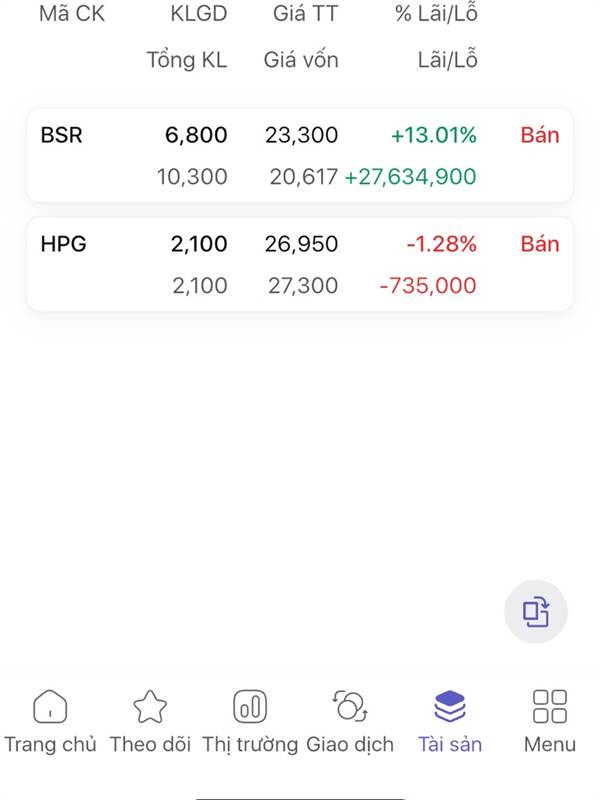600x800 pixels.
Task: Open the Thị trường chart icon
Action: click(x=250, y=707)
